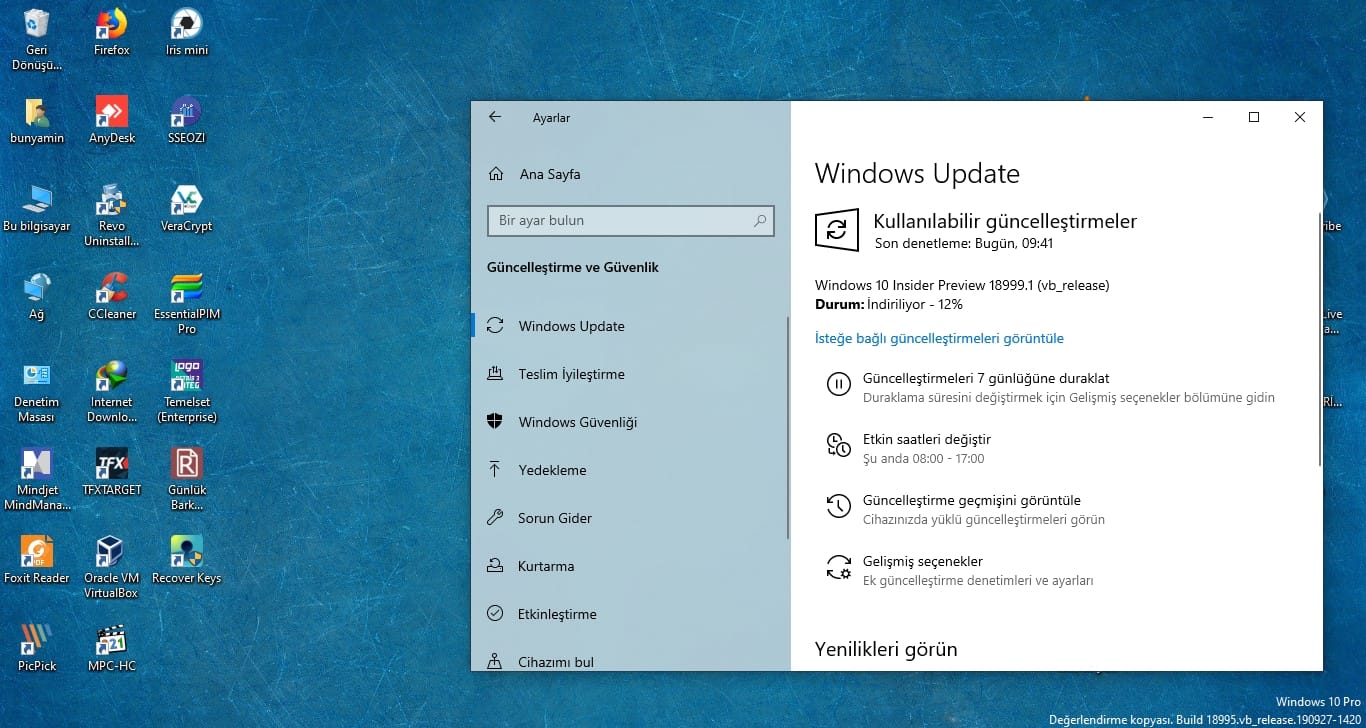Screen dimensions: 1366x728
Task: Click the Durum: İndiriliyor - 12% text
Action: (x=889, y=304)
